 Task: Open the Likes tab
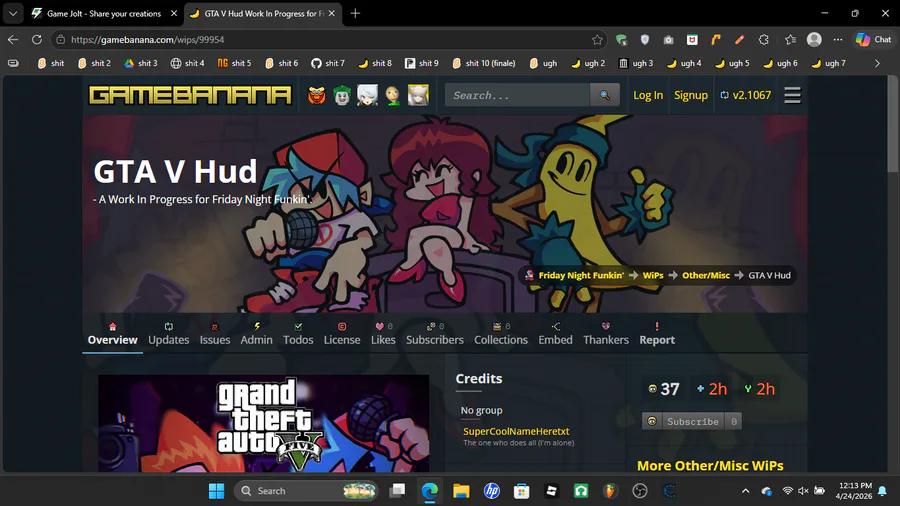coord(383,334)
